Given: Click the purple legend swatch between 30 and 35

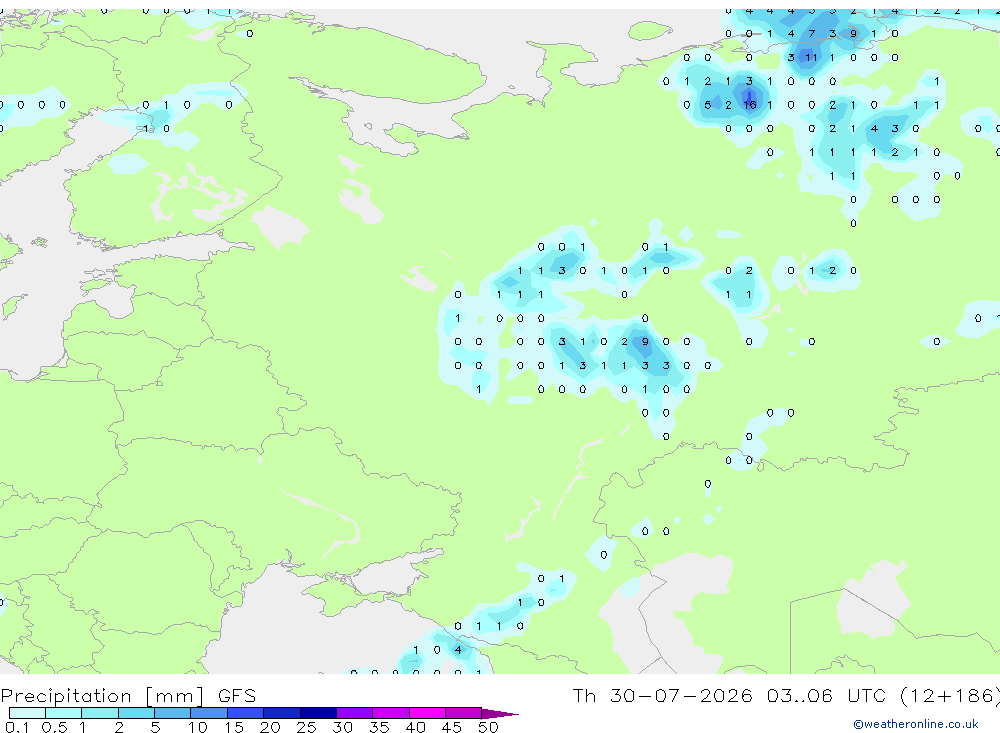Looking at the screenshot, I should click(354, 713).
